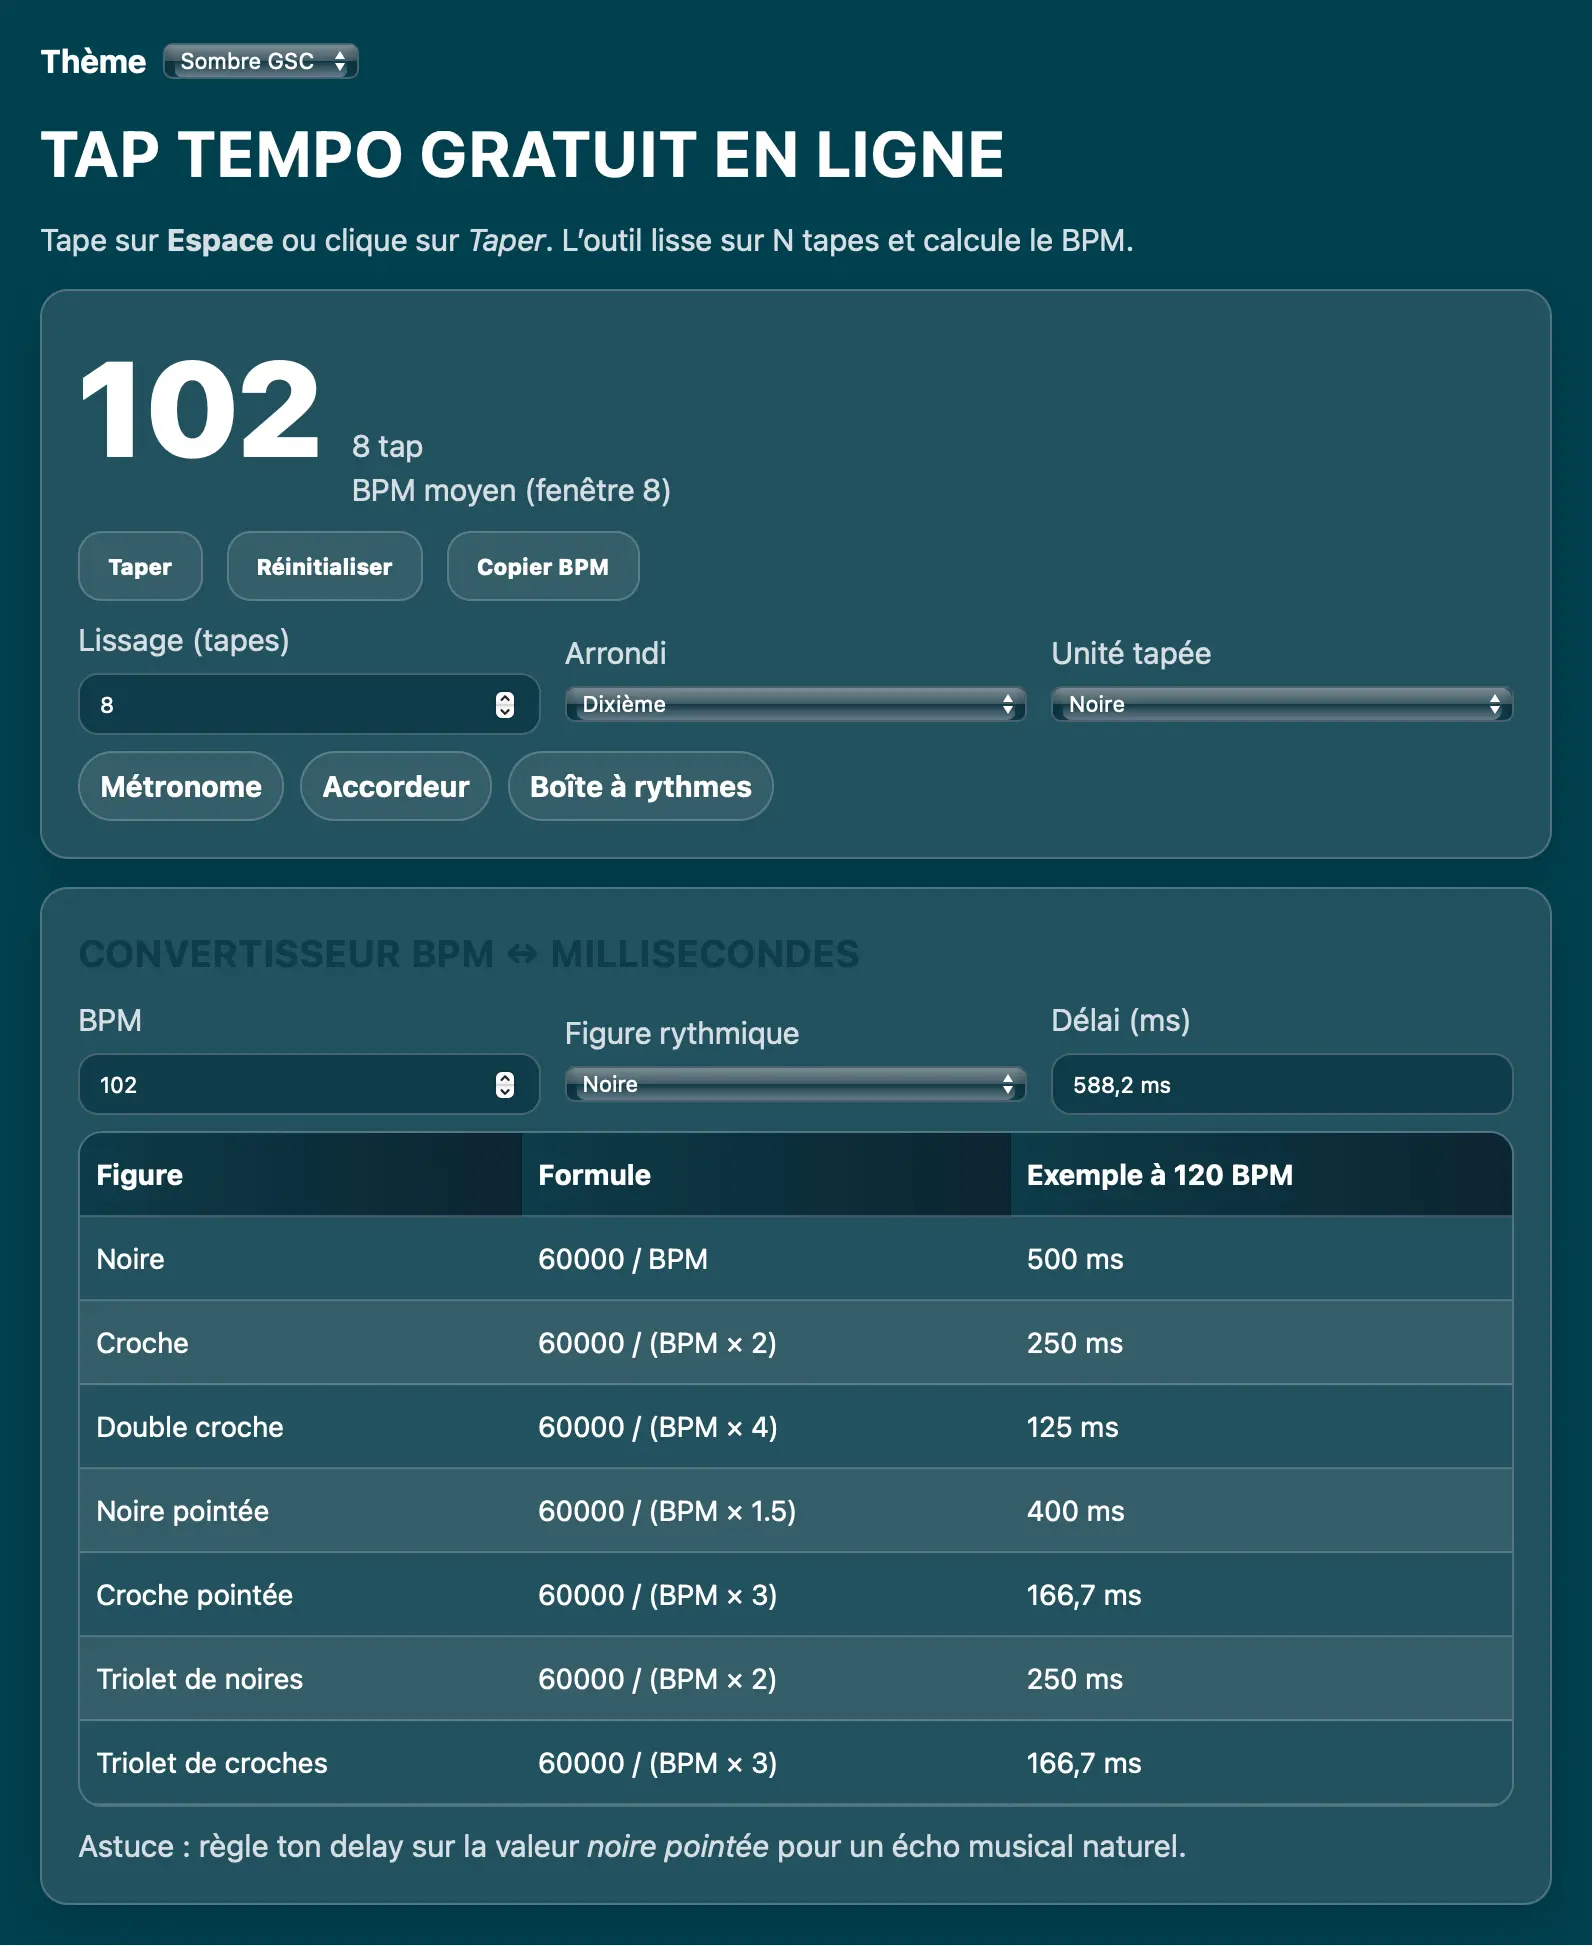Click Copier BPM button
This screenshot has height=1946, width=1592.
click(x=542, y=567)
